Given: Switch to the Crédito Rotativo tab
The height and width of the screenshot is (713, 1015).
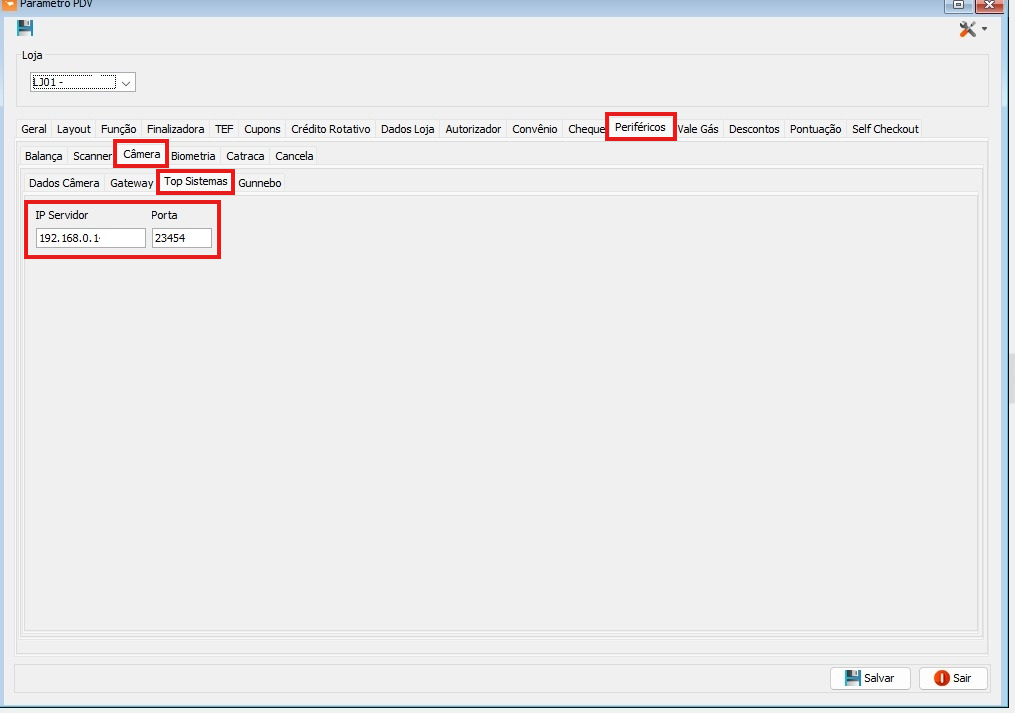Looking at the screenshot, I should [330, 129].
